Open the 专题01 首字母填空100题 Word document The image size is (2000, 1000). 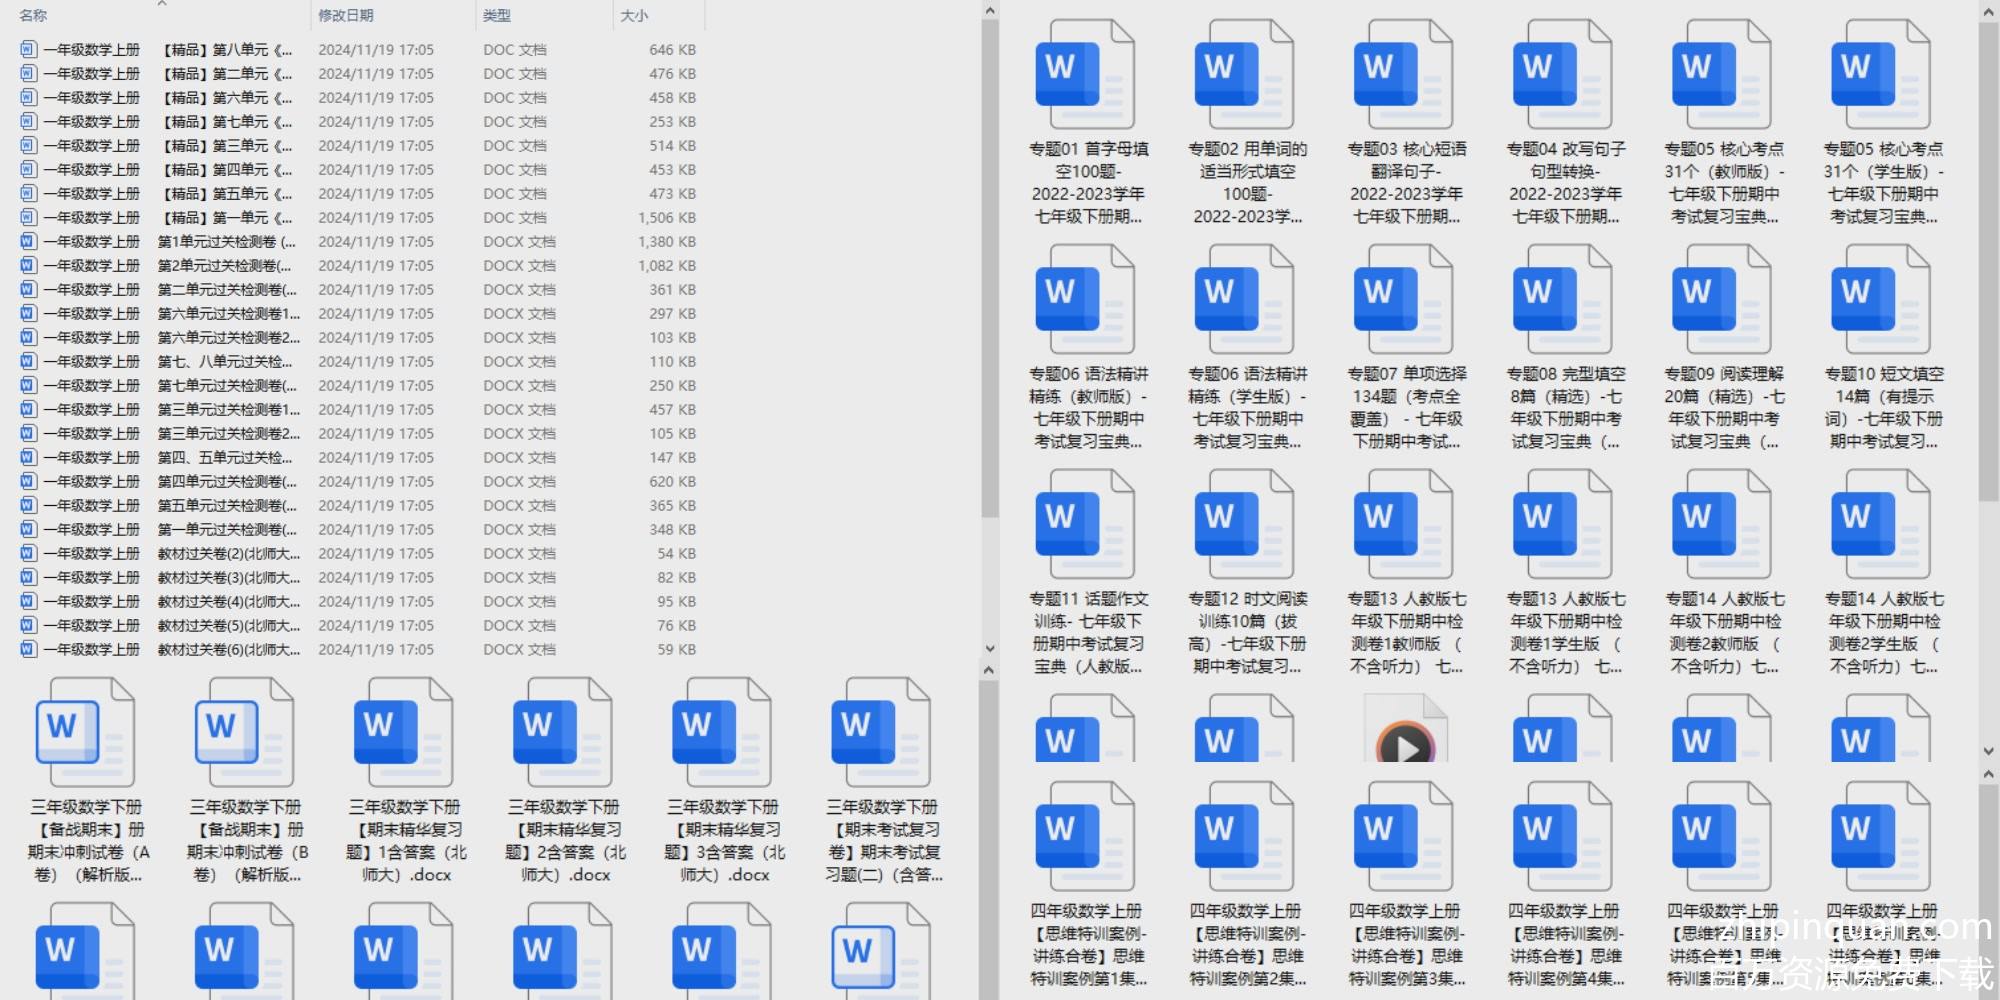[1085, 76]
